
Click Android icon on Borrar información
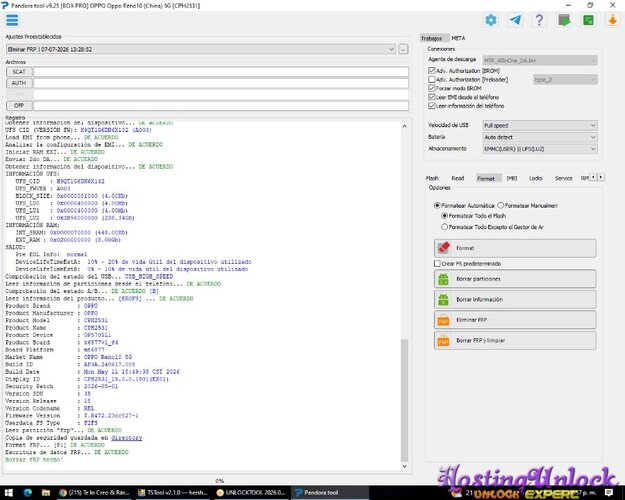pos(443,299)
